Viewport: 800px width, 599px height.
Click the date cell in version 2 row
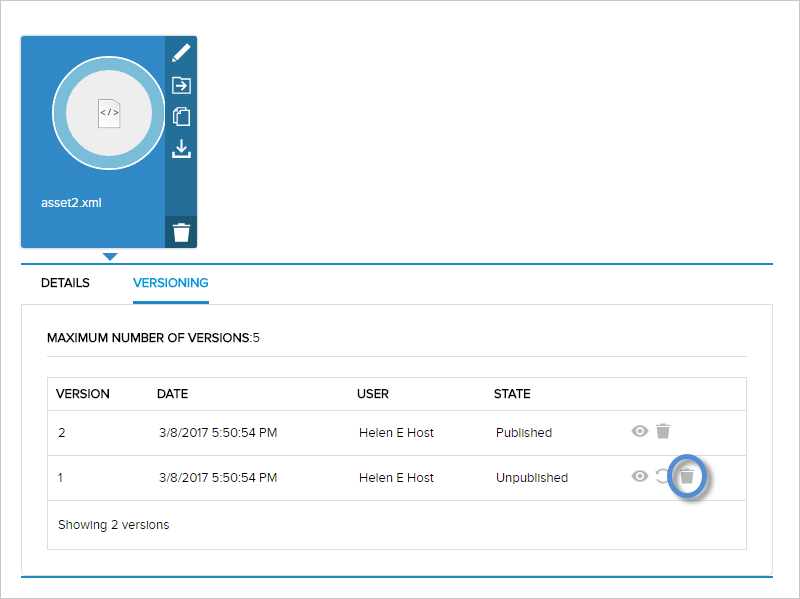[218, 433]
